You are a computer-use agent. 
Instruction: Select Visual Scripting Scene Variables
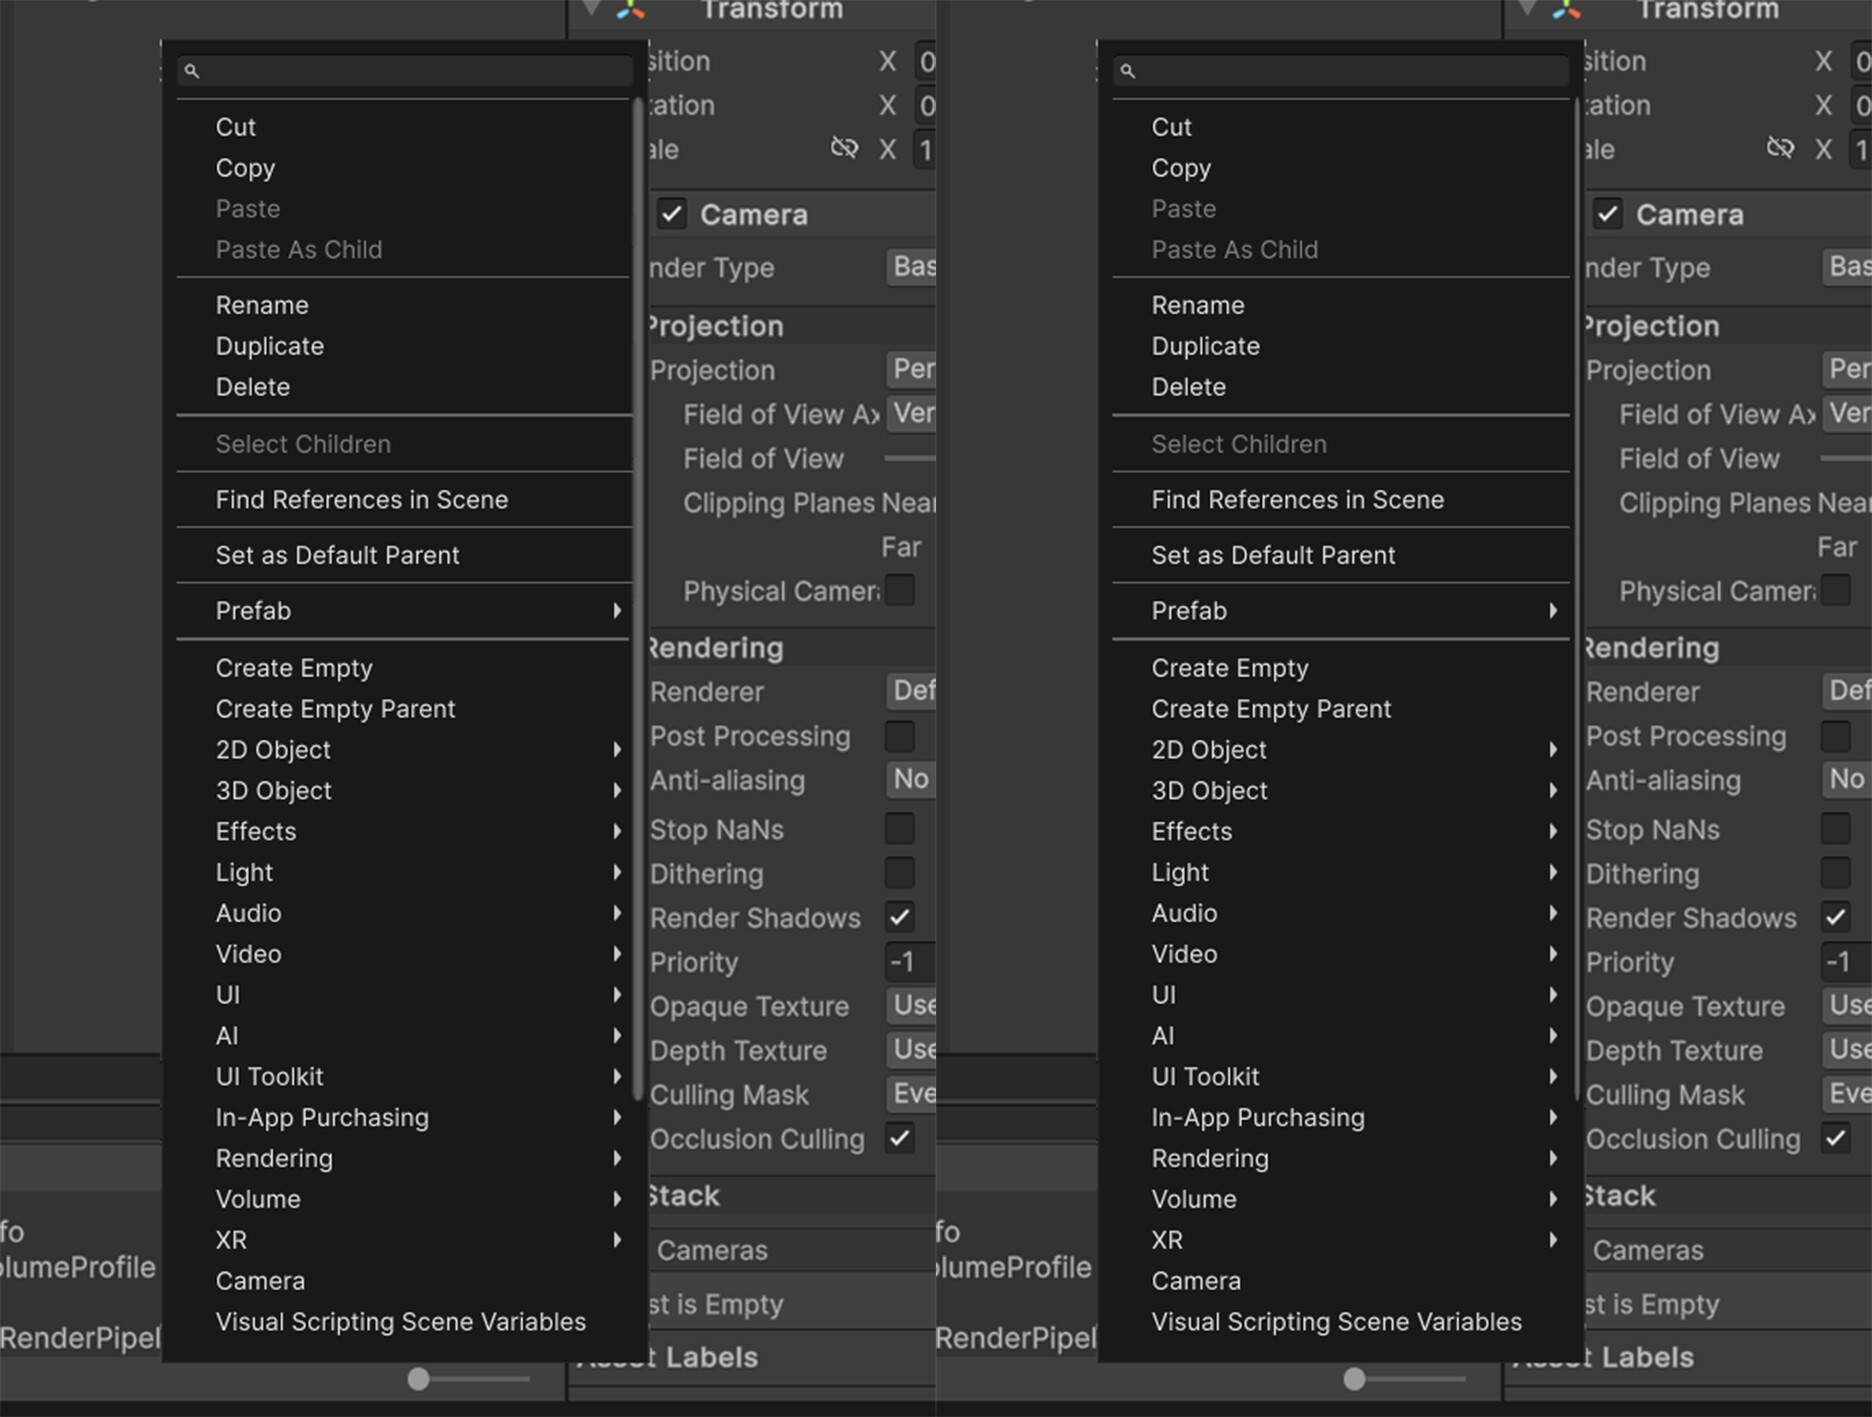tap(400, 1321)
